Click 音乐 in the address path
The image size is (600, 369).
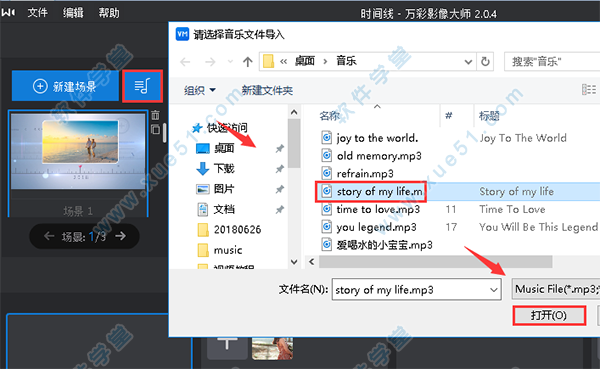[x=346, y=61]
